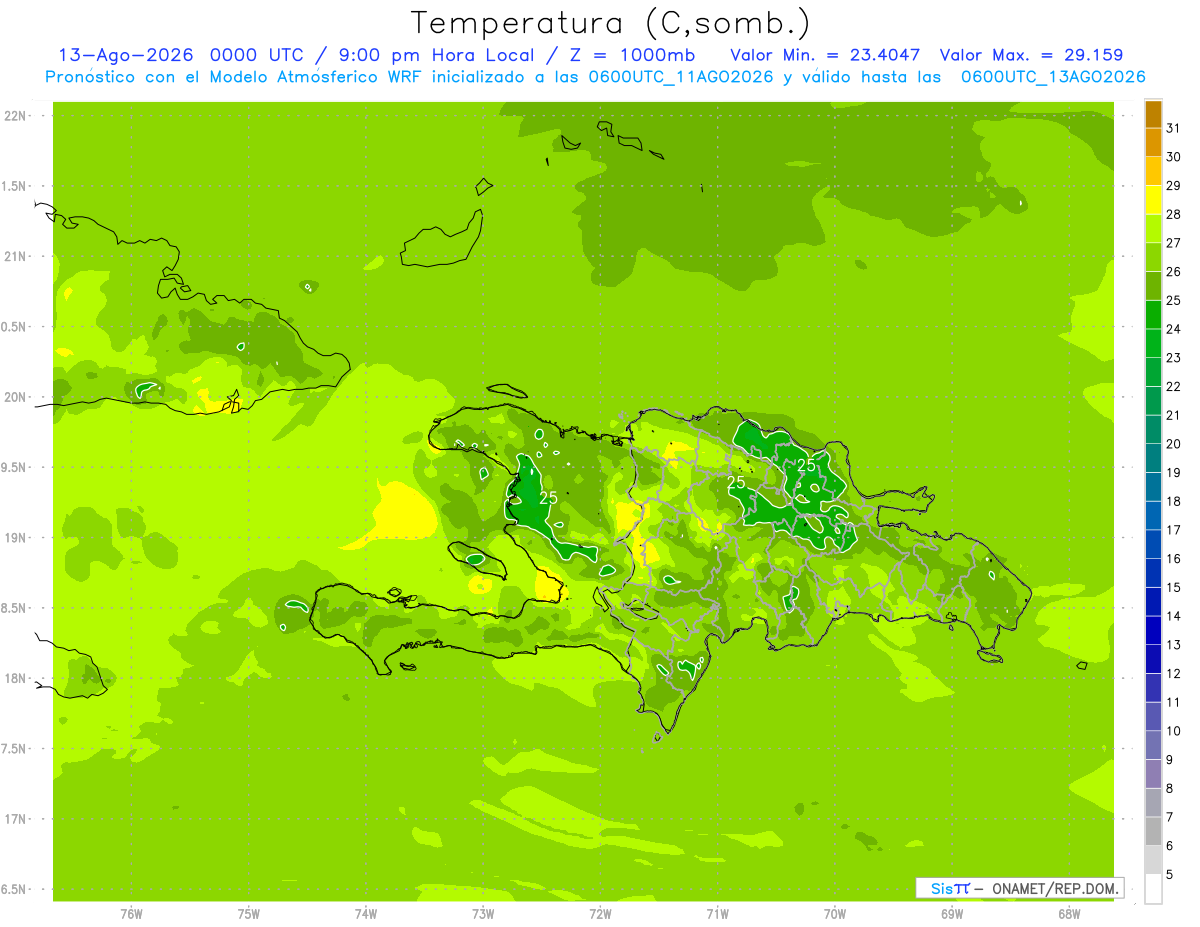Pick the dark blue swatch between 12 and 13
This screenshot has height=927, width=1200.
(x=1153, y=660)
